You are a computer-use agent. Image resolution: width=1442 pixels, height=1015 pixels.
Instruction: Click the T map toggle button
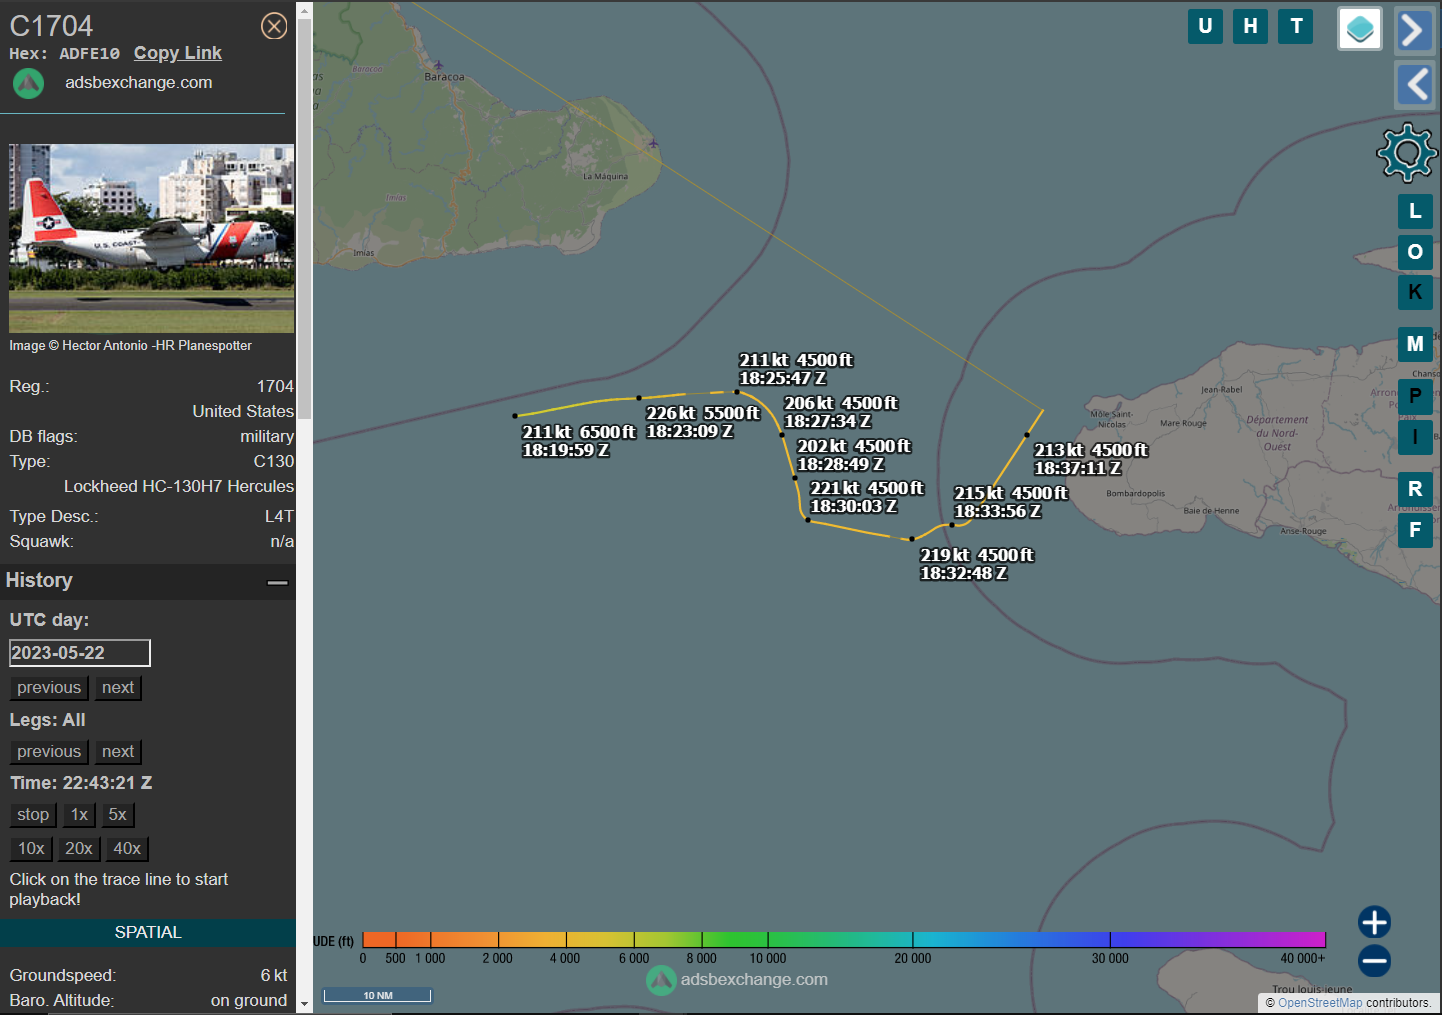tap(1297, 26)
